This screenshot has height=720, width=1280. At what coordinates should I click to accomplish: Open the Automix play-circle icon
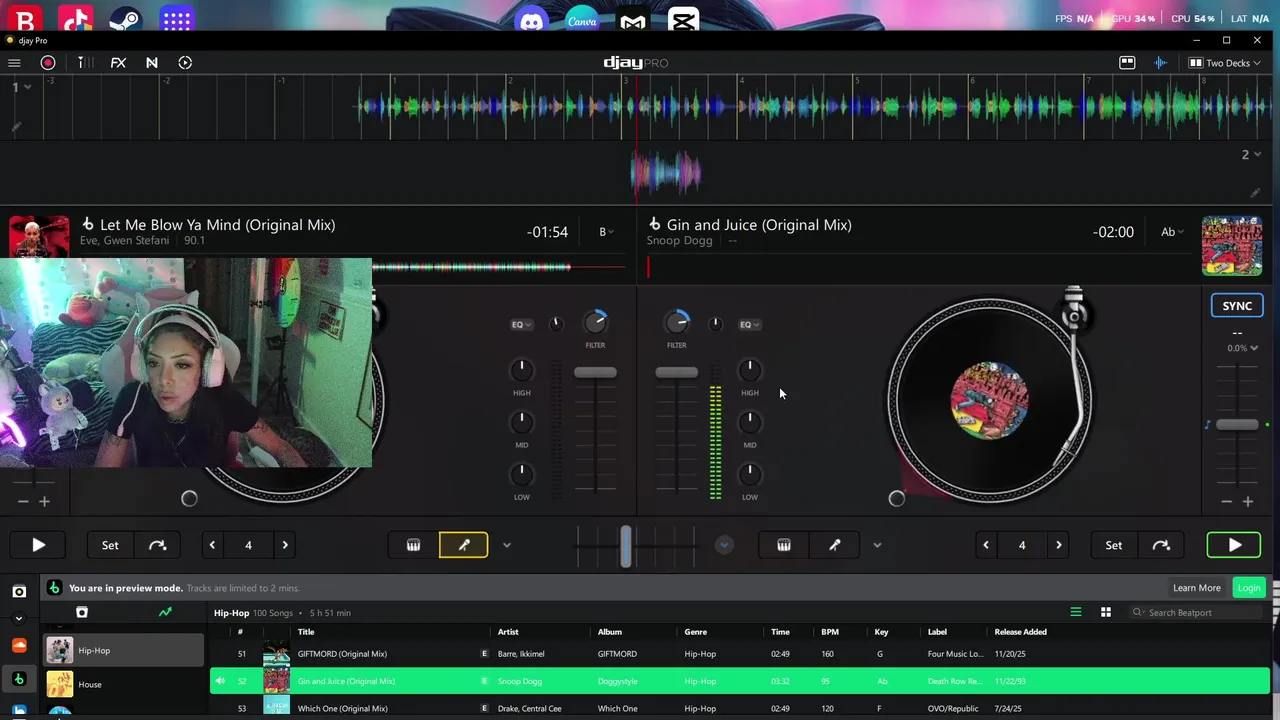[185, 63]
